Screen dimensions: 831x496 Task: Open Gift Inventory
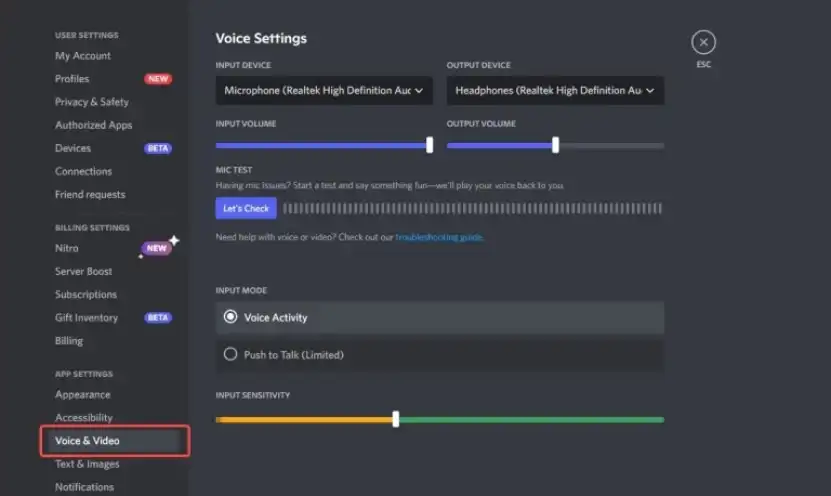[x=86, y=318]
